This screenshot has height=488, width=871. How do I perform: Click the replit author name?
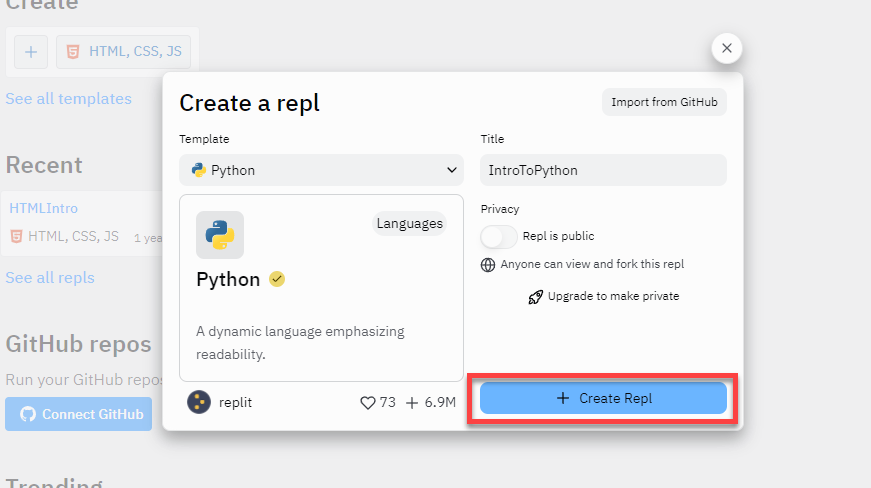coord(236,403)
